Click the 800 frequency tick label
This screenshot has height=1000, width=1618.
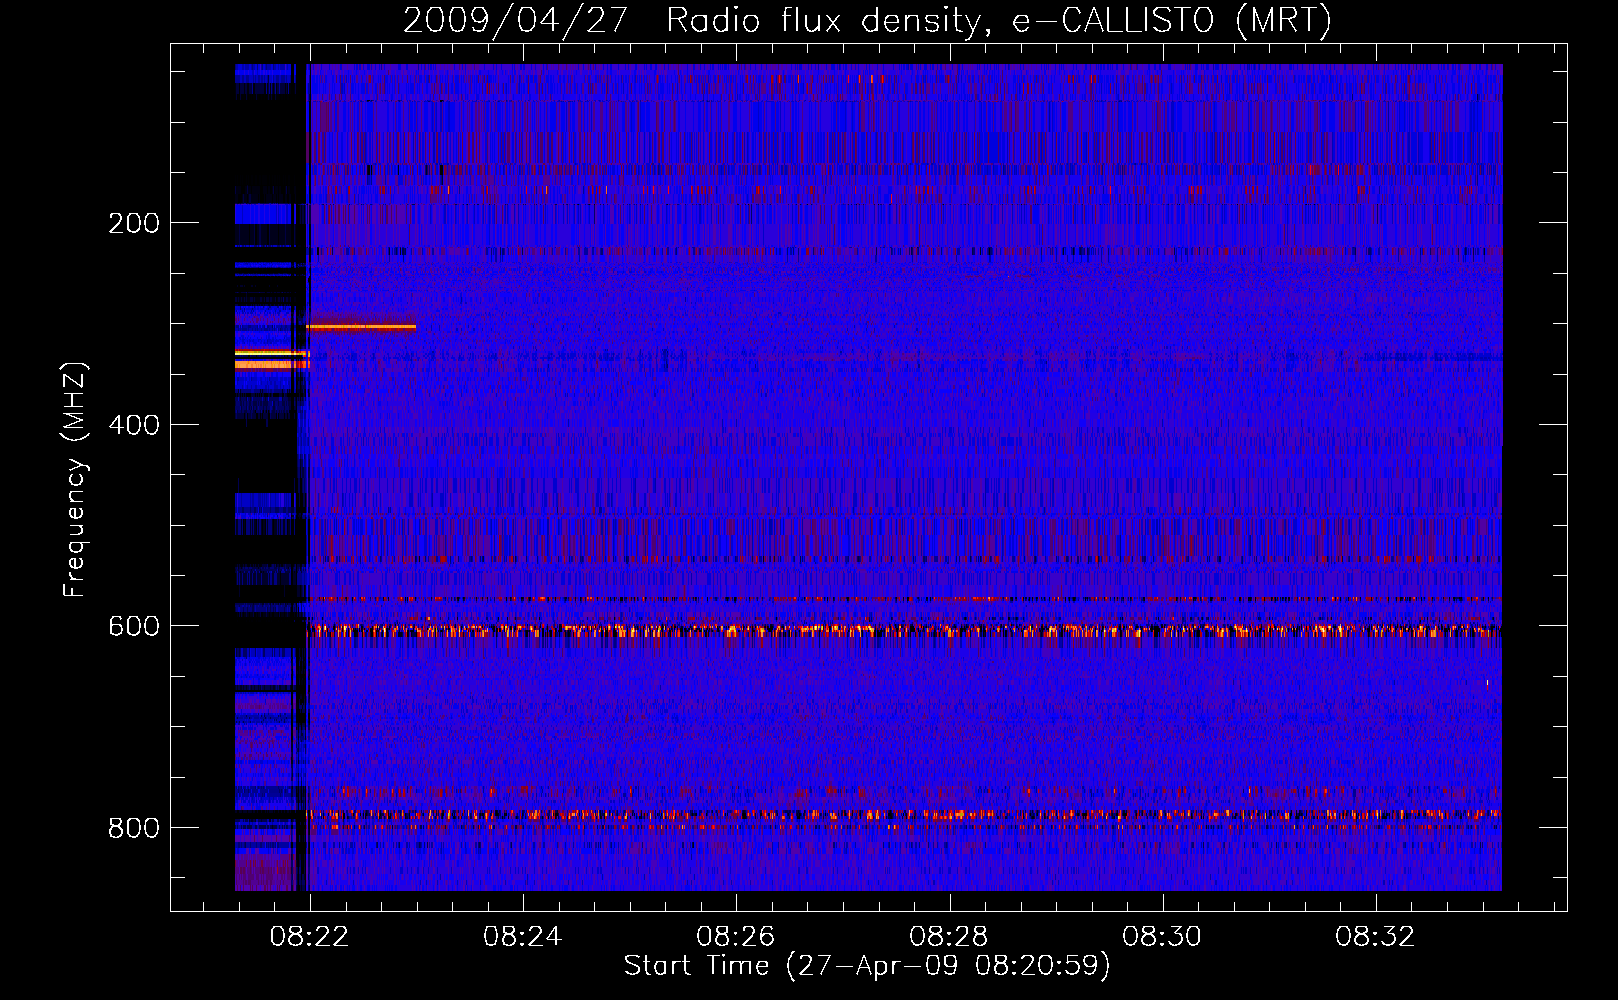[x=133, y=828]
